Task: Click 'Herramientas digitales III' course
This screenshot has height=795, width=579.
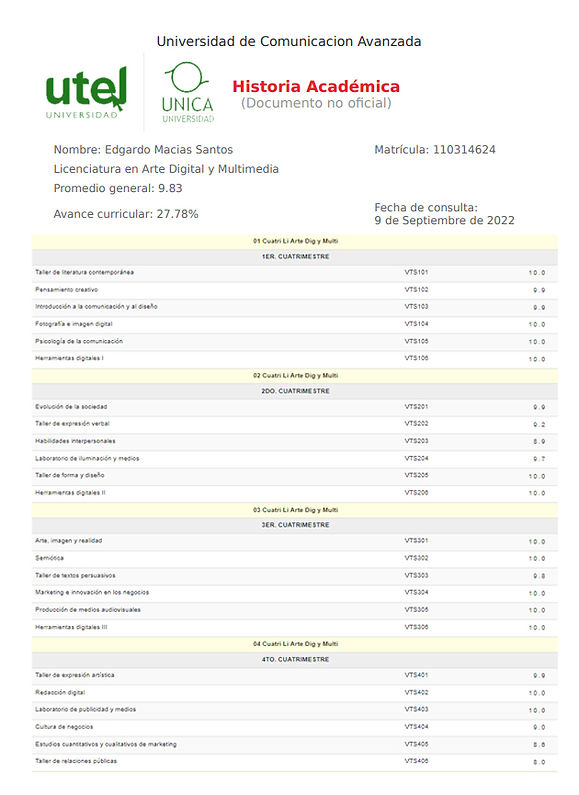Action: 71,627
